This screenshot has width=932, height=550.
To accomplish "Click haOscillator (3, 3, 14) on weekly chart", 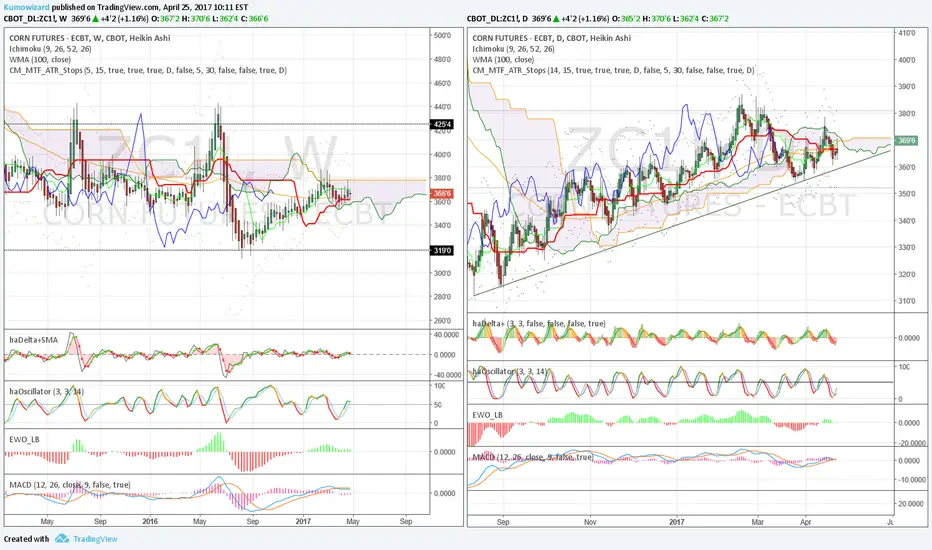I will tap(46, 392).
